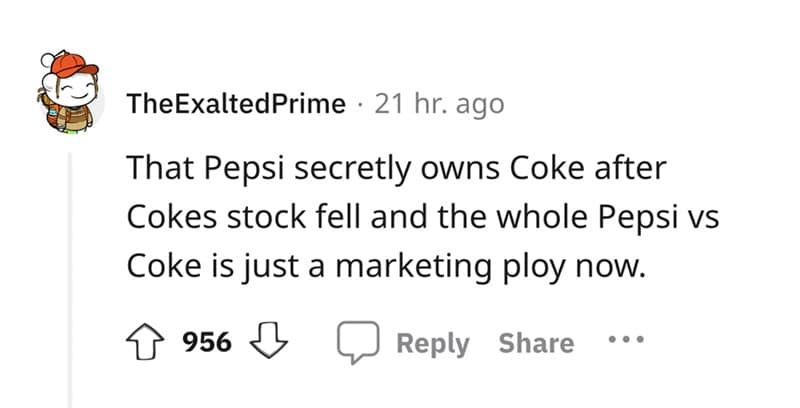Image resolution: width=800 pixels, height=408 pixels.
Task: Share this comment
Action: point(536,343)
